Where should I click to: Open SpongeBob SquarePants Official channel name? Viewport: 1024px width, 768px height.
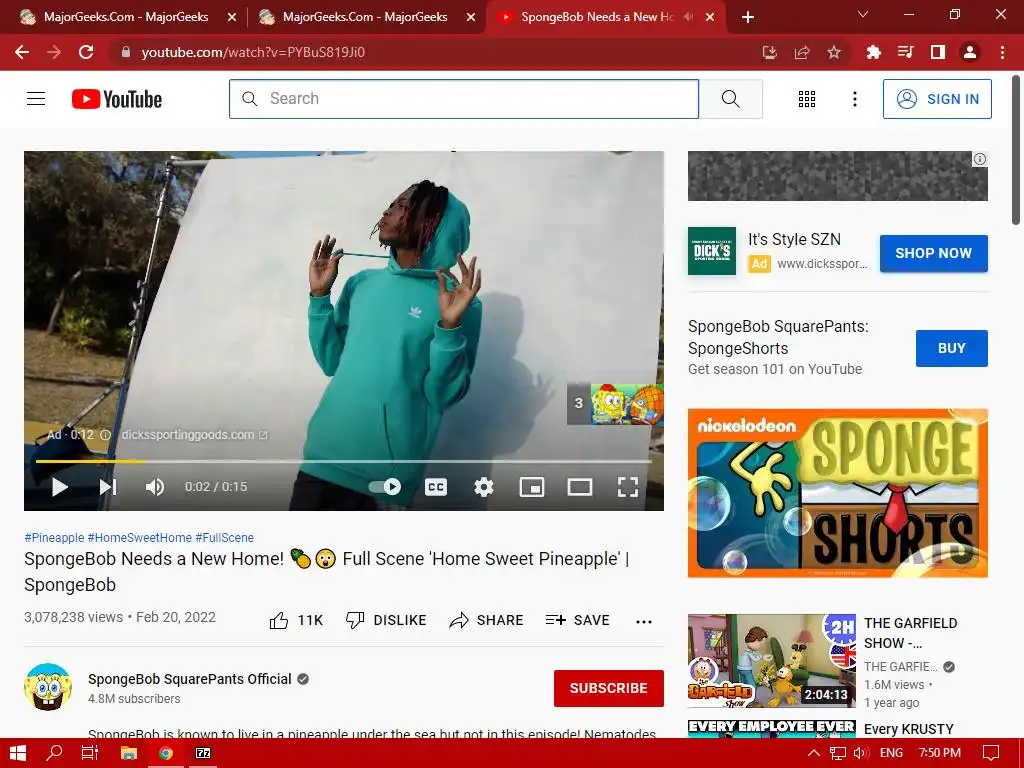[189, 679]
